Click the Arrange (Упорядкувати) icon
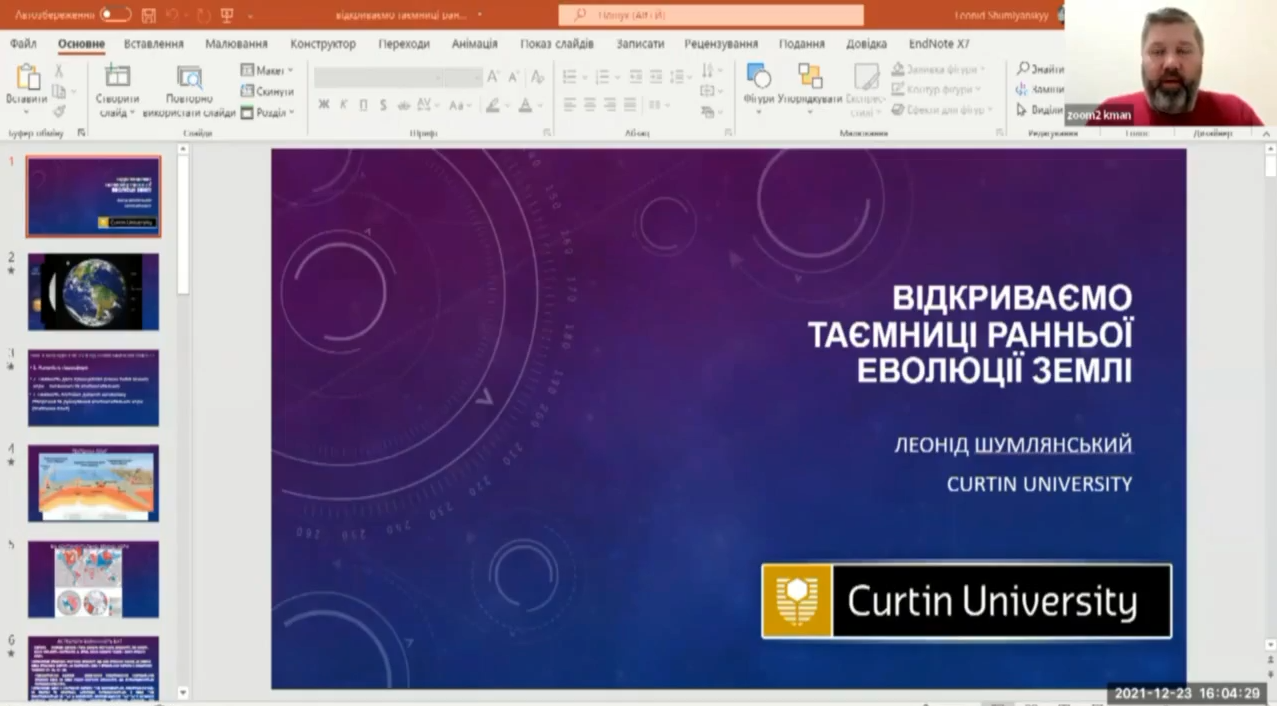The width and height of the screenshot is (1277, 706). (810, 77)
